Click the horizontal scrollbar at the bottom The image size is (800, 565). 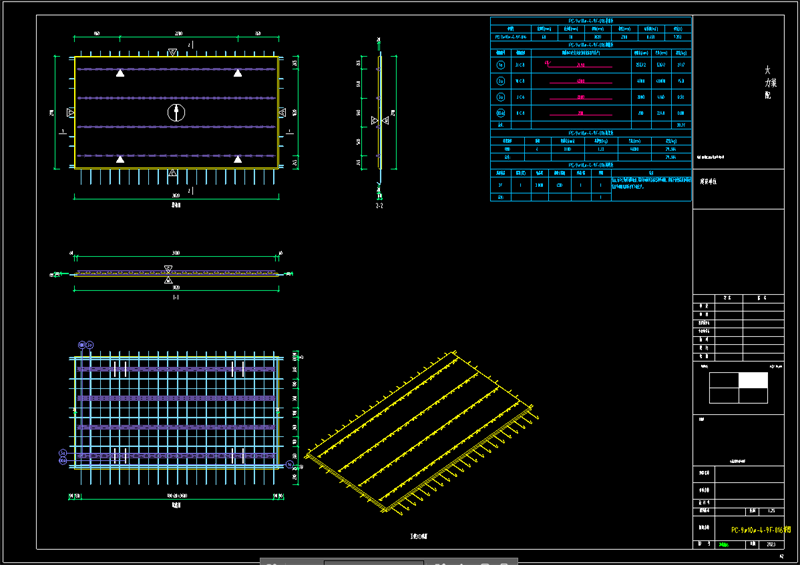[x=373, y=562]
